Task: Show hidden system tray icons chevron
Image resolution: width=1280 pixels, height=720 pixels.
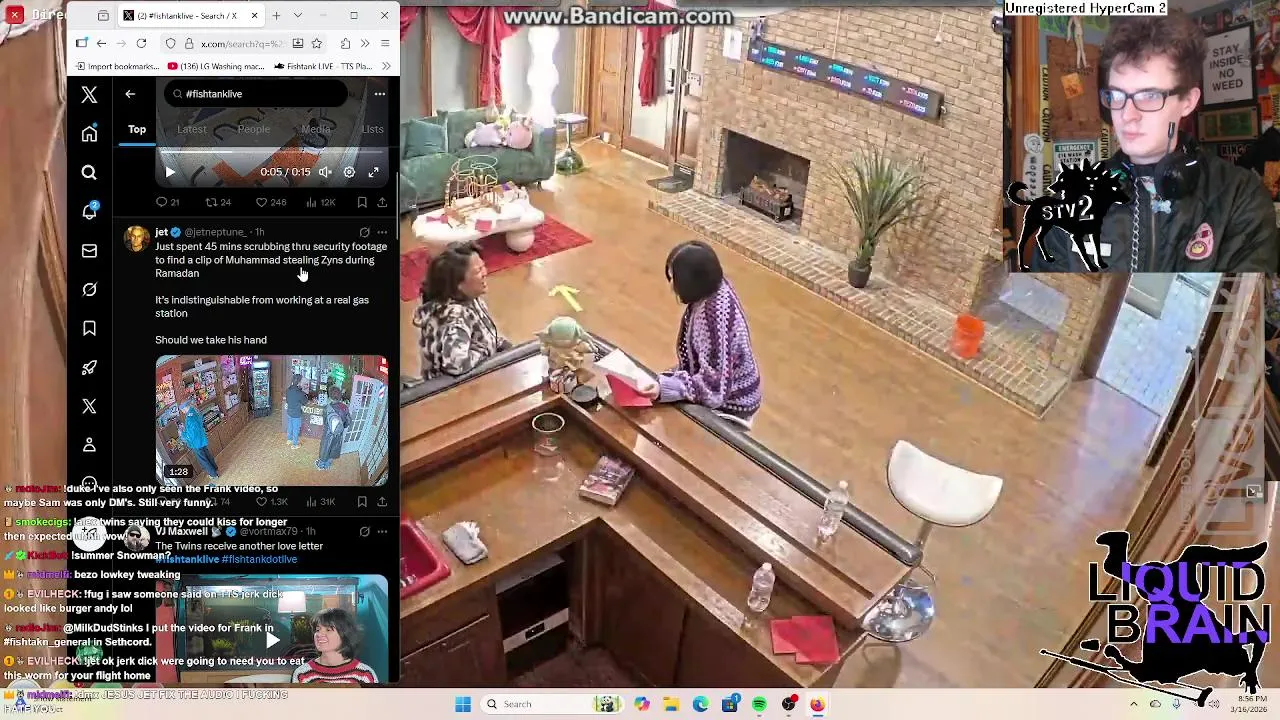Action: tap(1133, 704)
